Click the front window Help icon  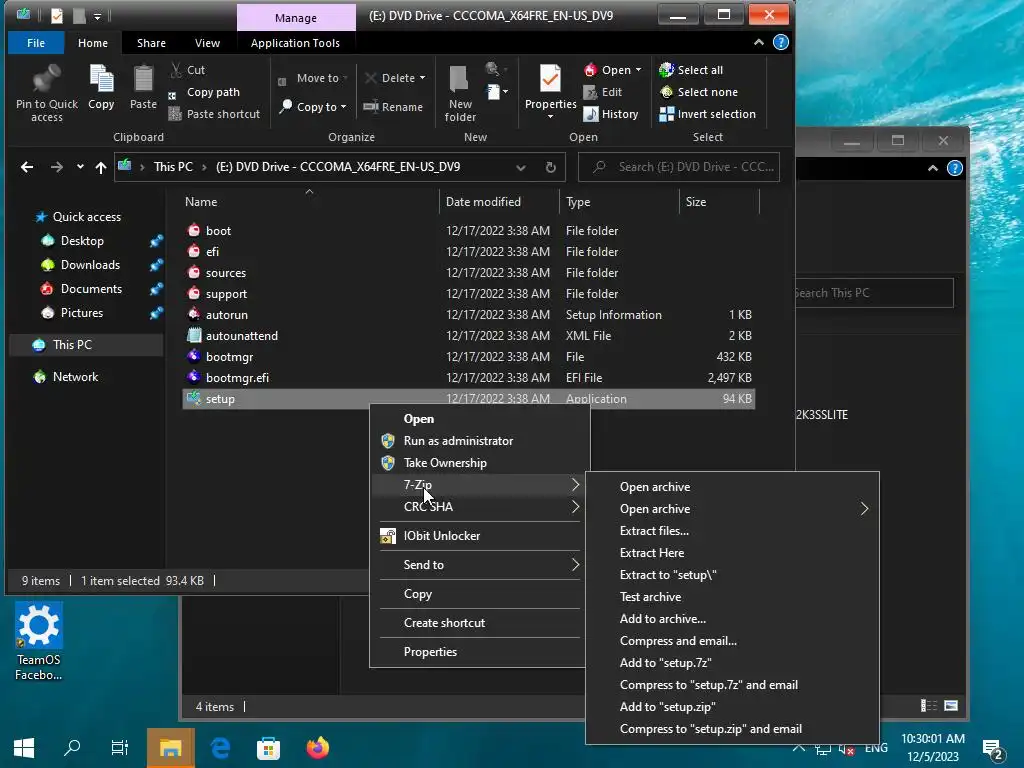coord(780,42)
